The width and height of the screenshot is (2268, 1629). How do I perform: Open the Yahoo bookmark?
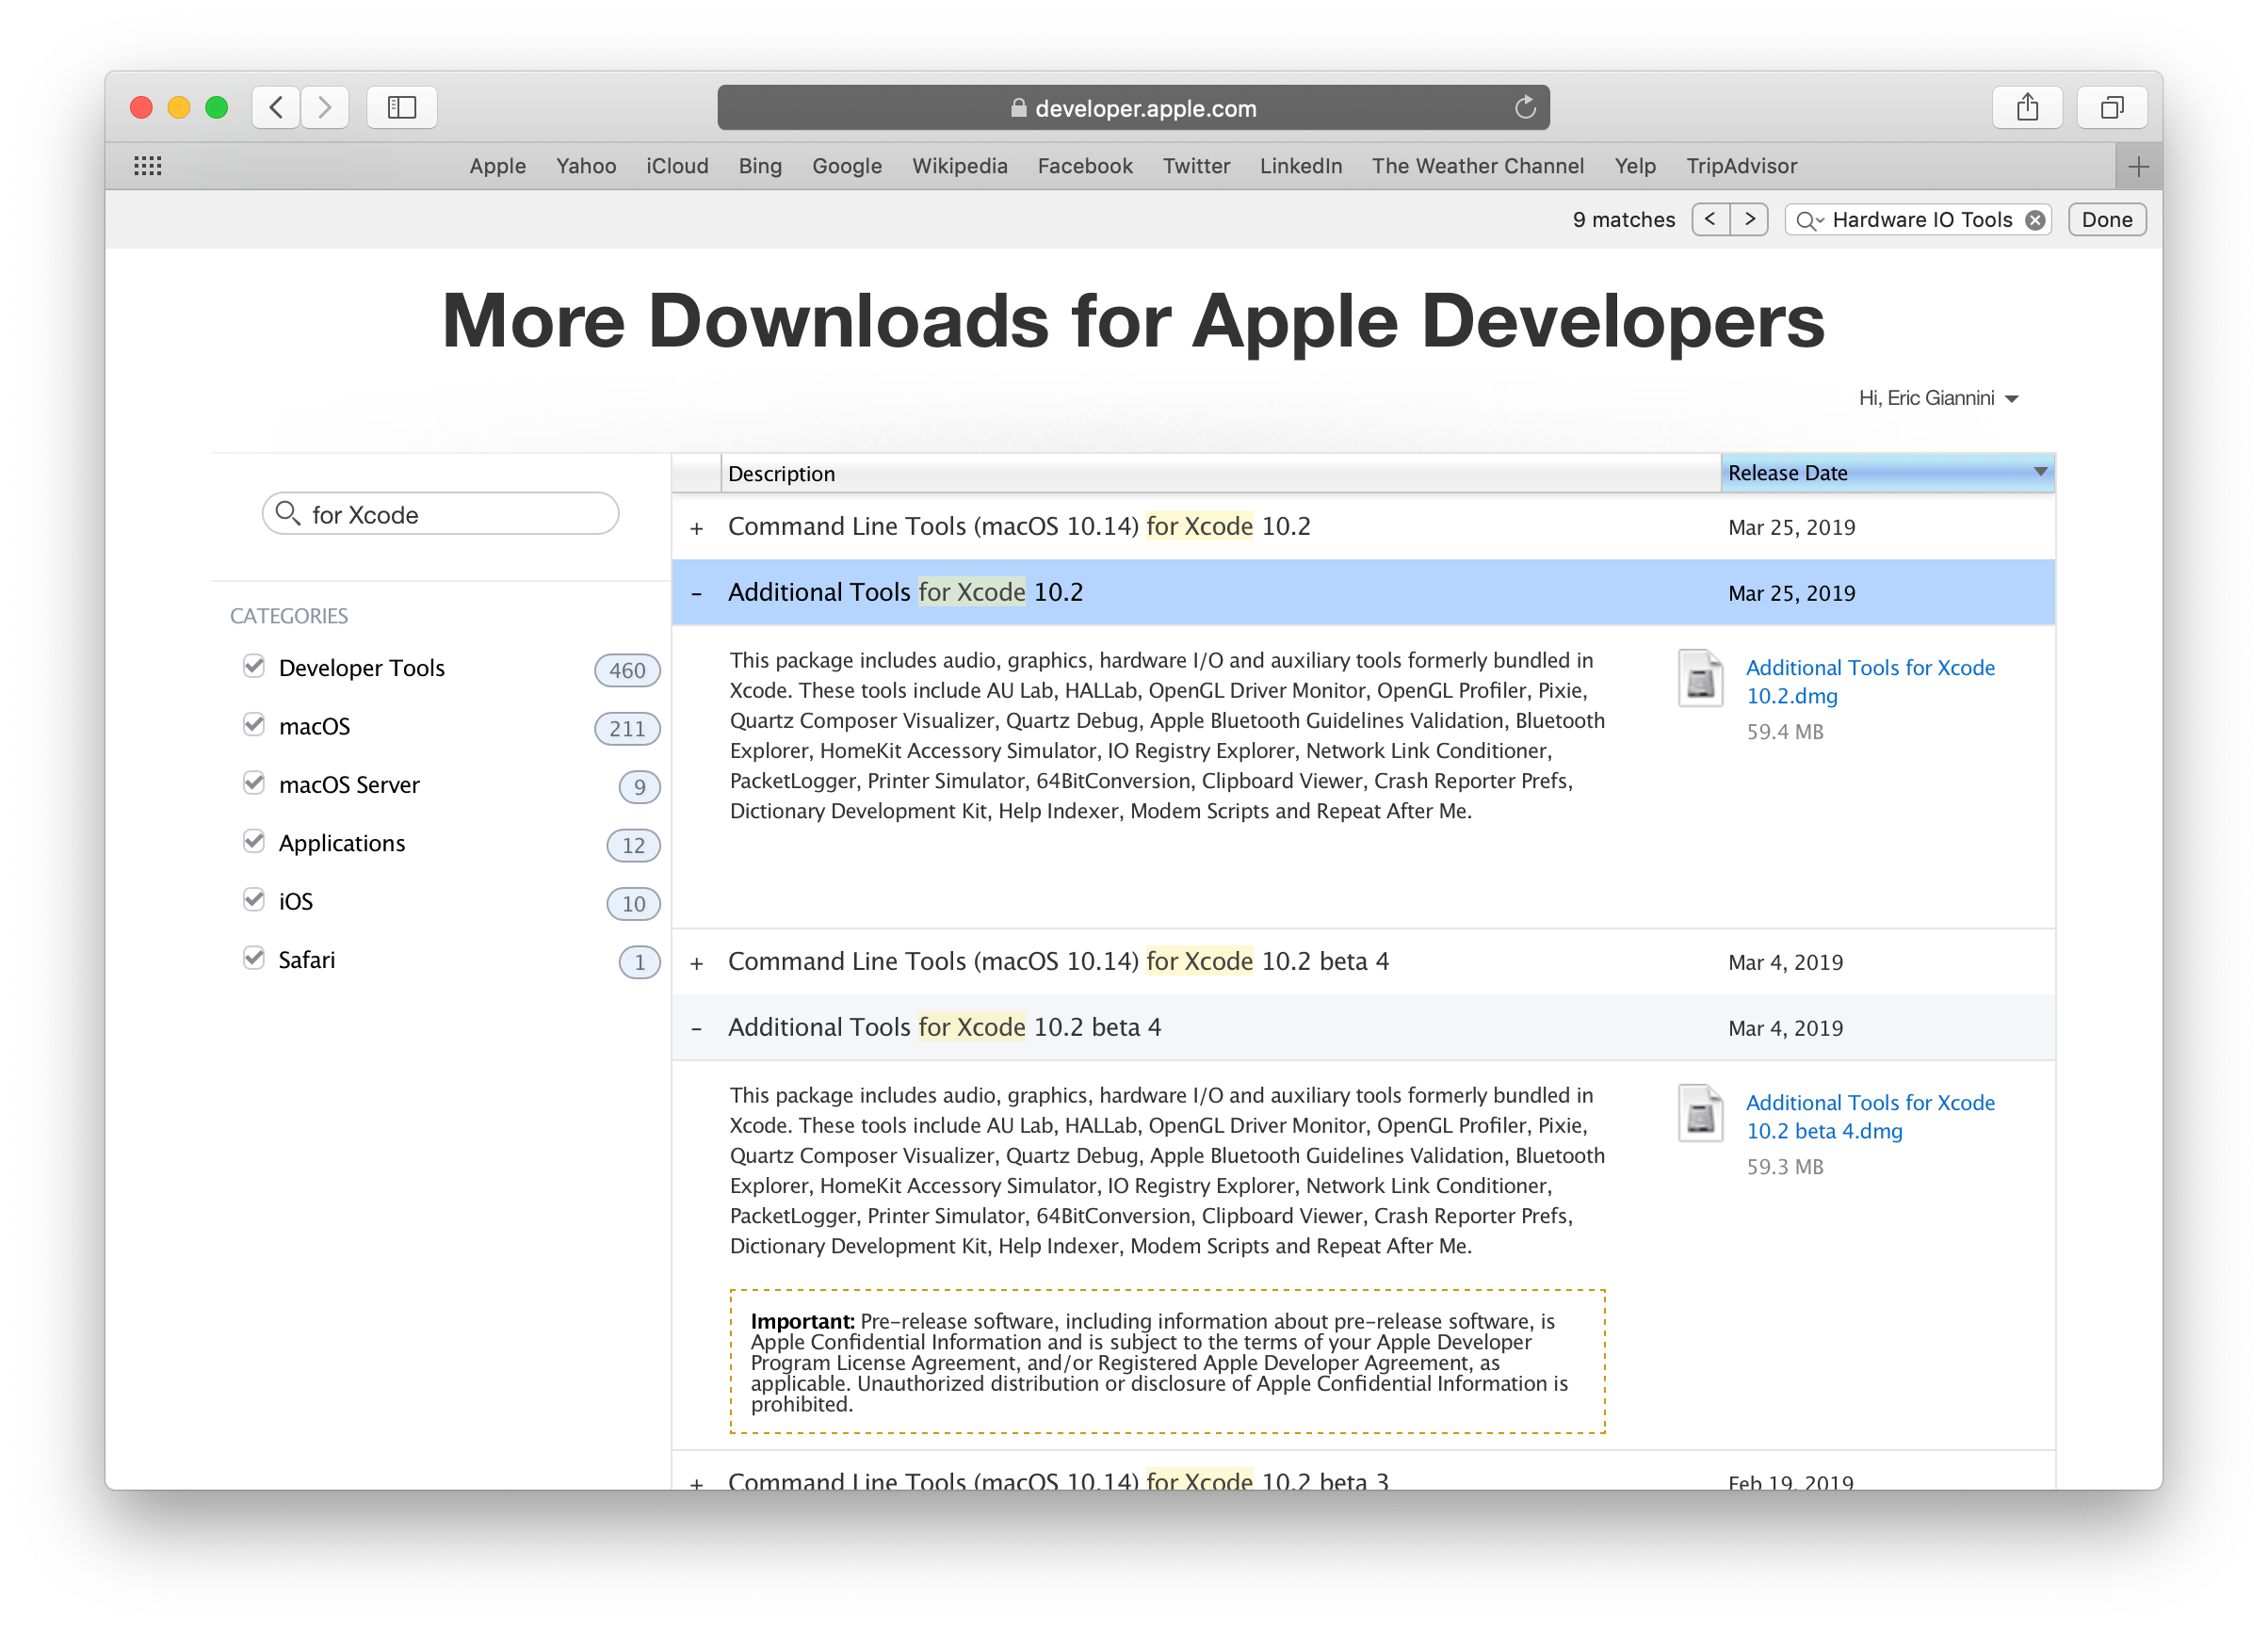[586, 166]
